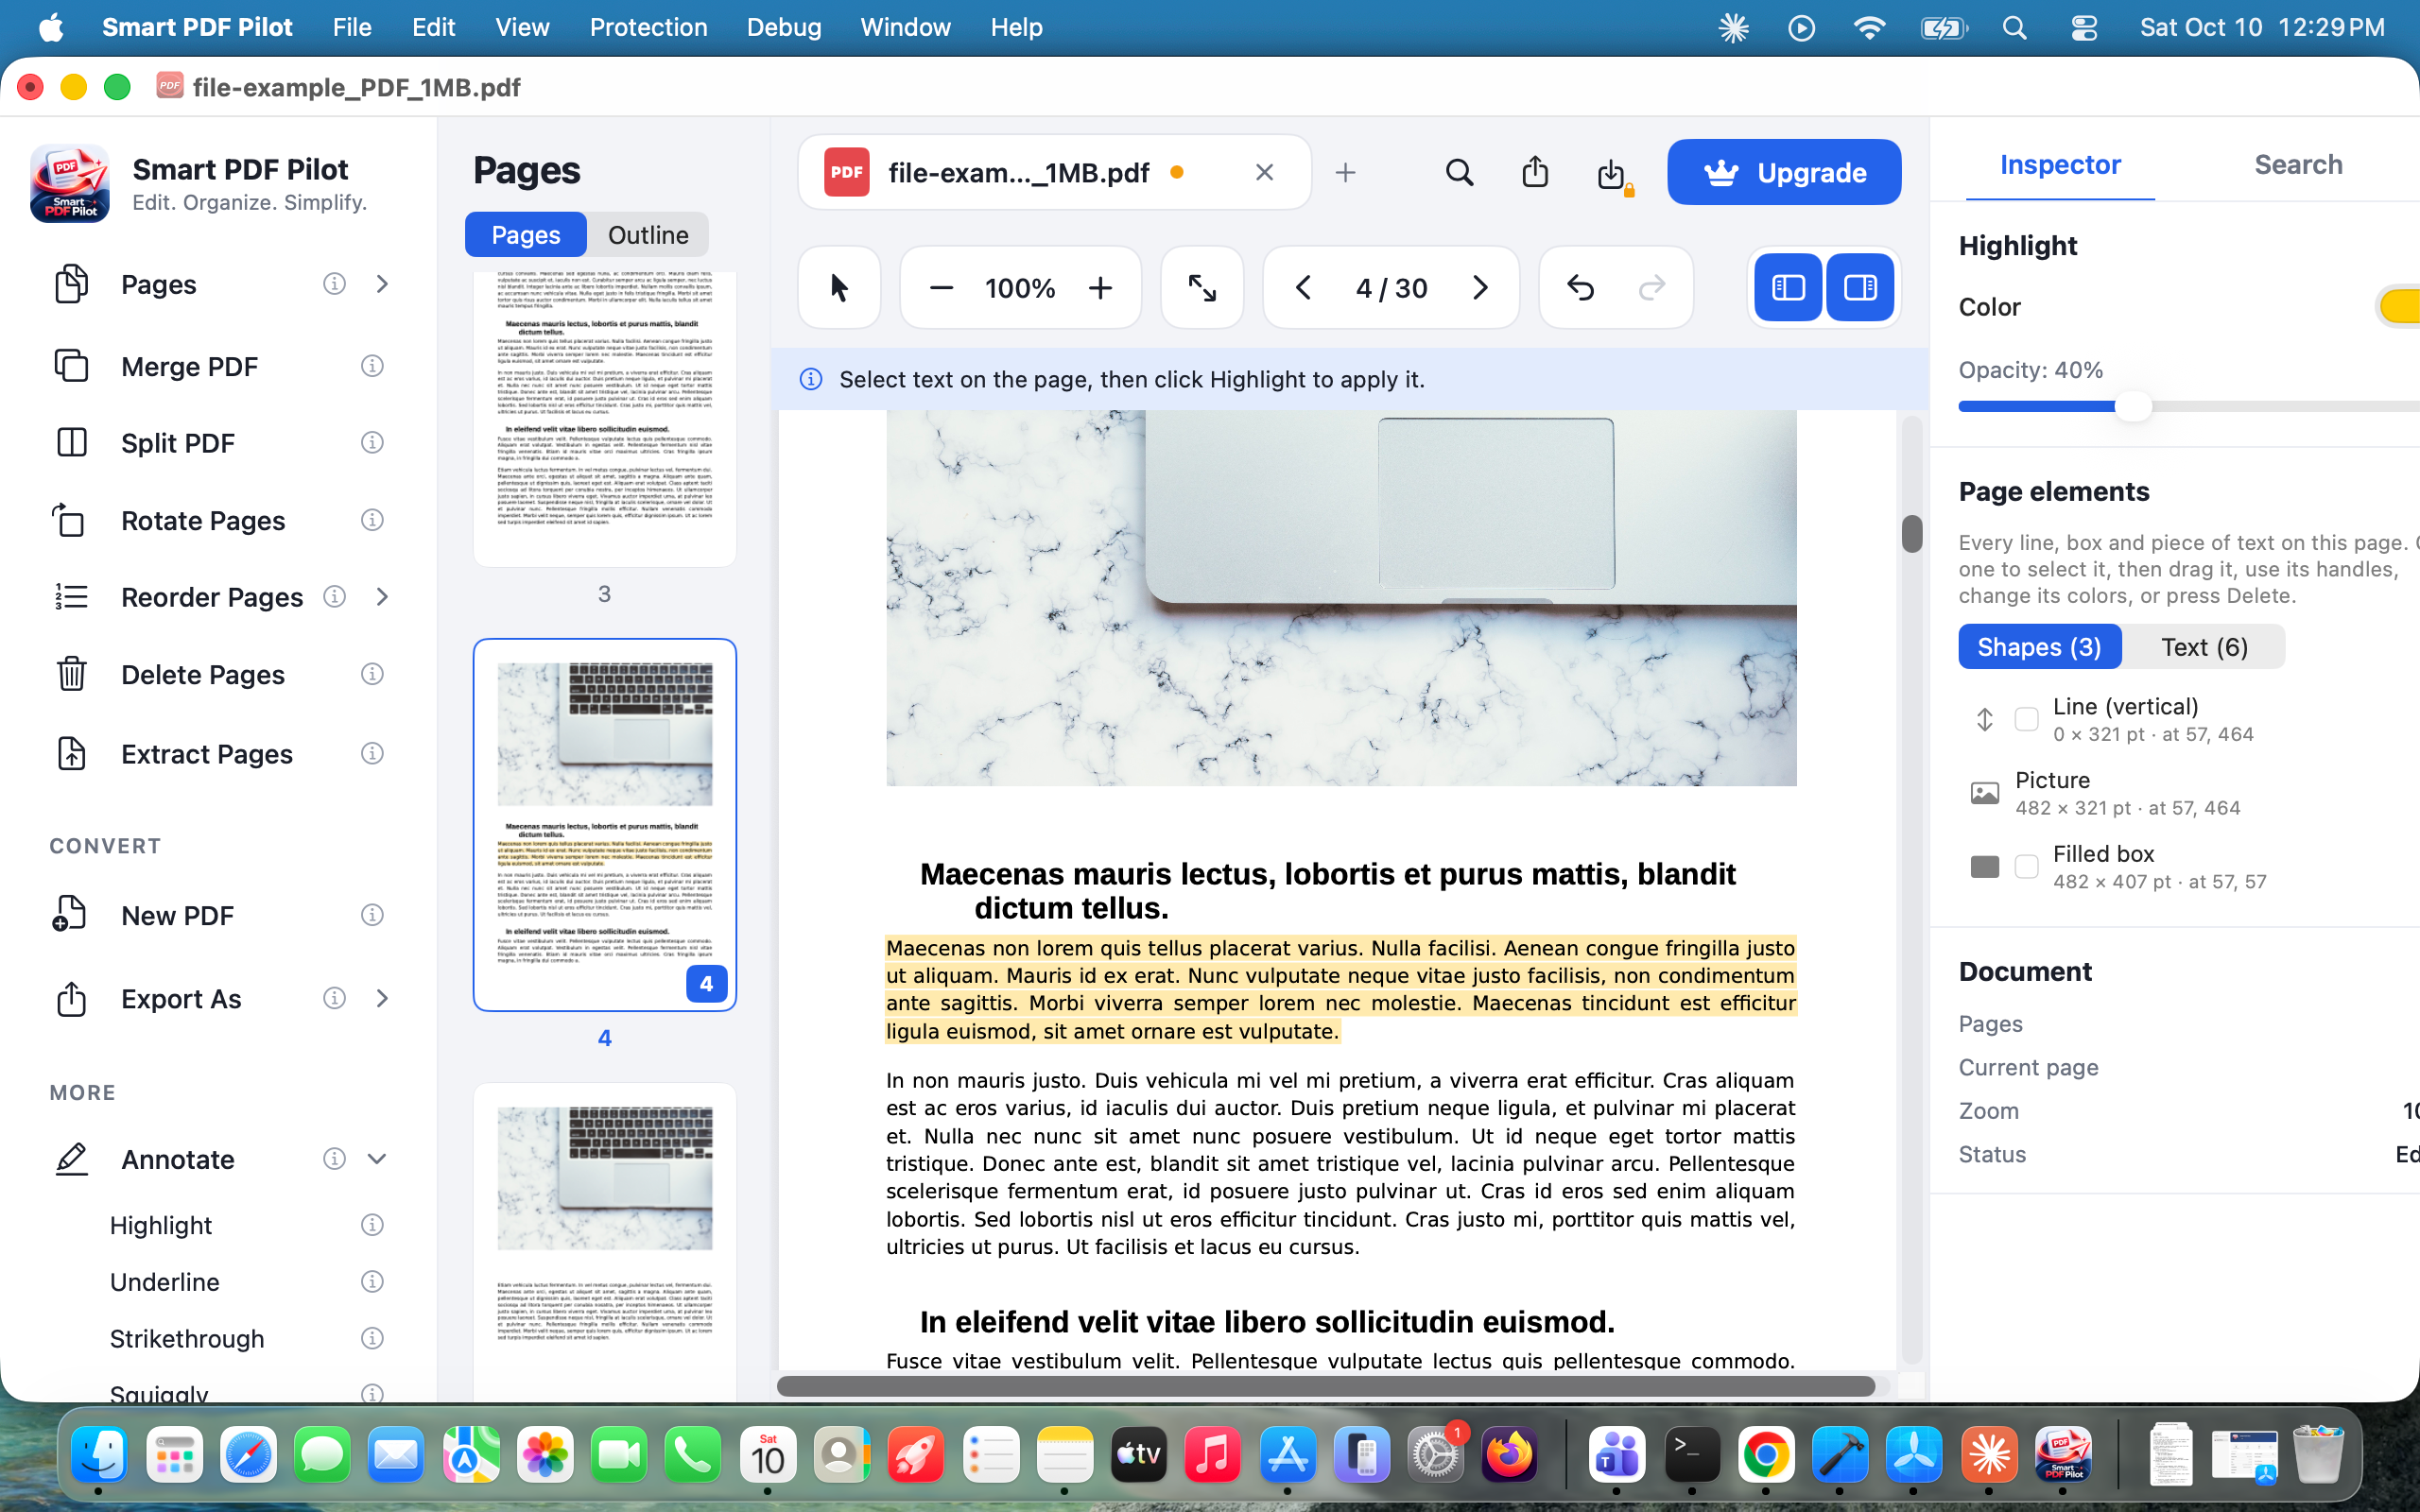Add a new document tab with plus
The width and height of the screenshot is (2420, 1512).
(x=1346, y=173)
